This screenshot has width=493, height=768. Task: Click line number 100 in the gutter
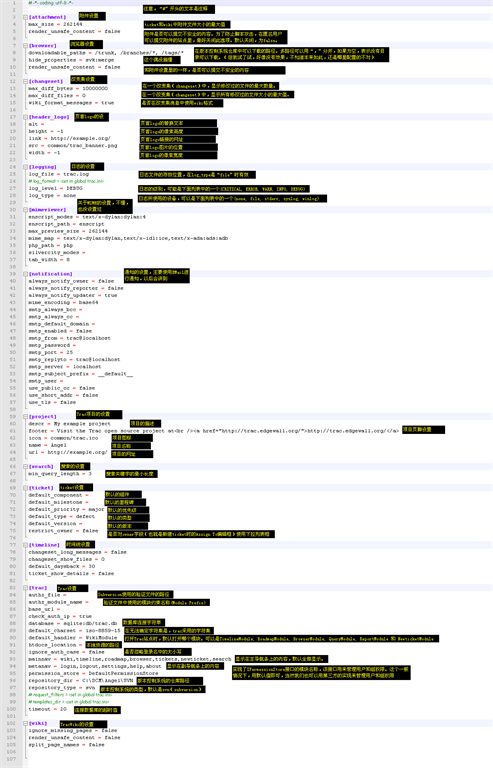click(12, 709)
